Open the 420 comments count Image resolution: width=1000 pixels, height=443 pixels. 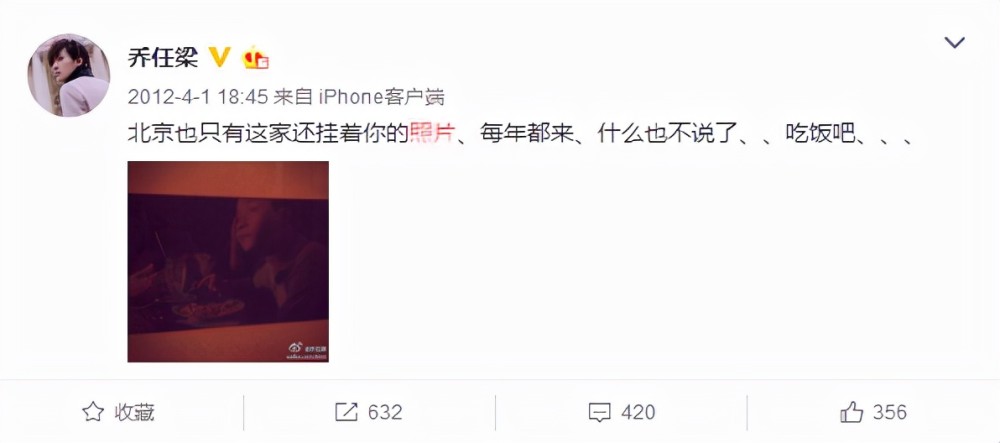(x=638, y=412)
